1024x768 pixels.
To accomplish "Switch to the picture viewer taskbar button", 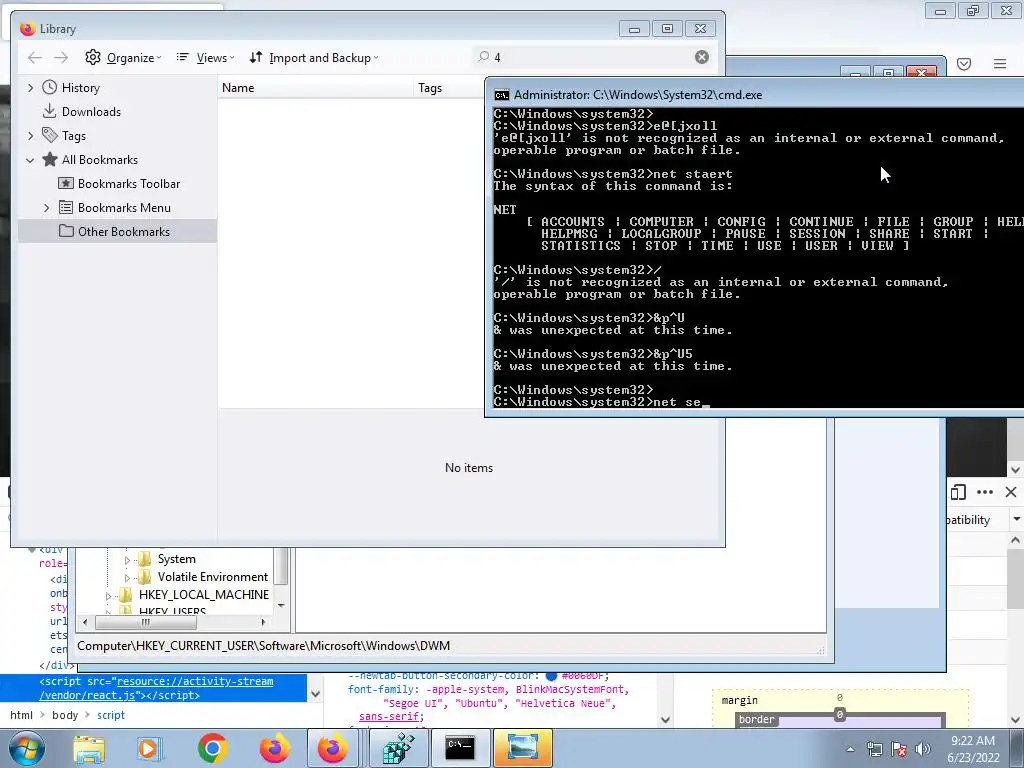I will point(522,748).
